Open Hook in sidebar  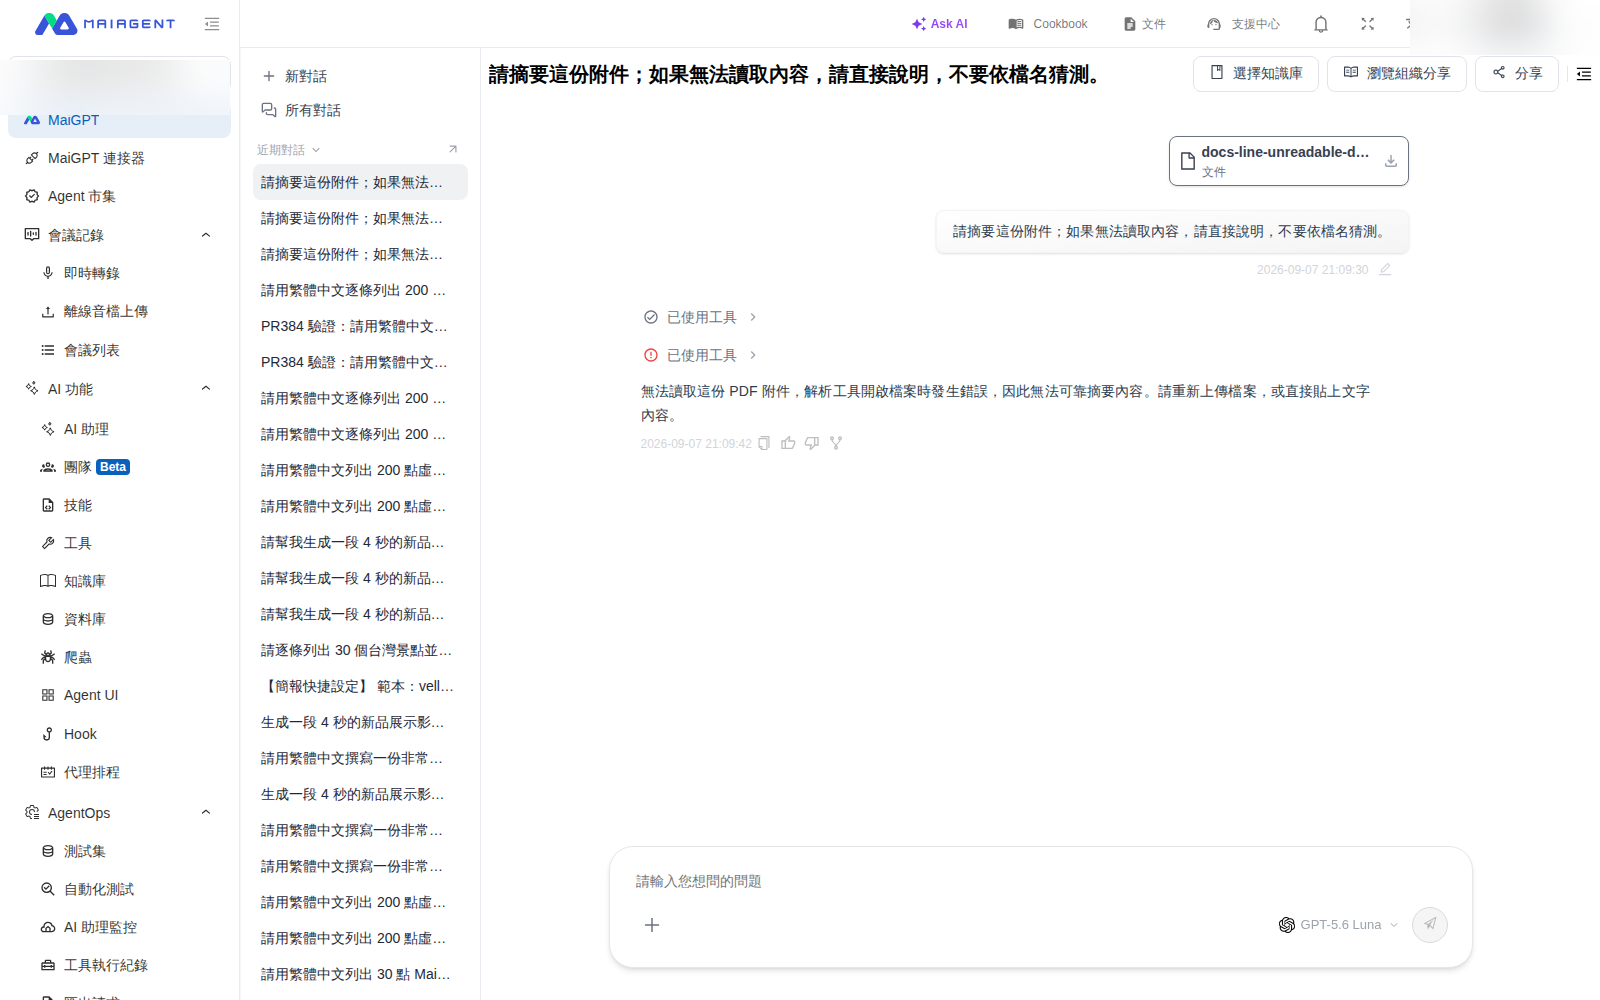(119, 734)
